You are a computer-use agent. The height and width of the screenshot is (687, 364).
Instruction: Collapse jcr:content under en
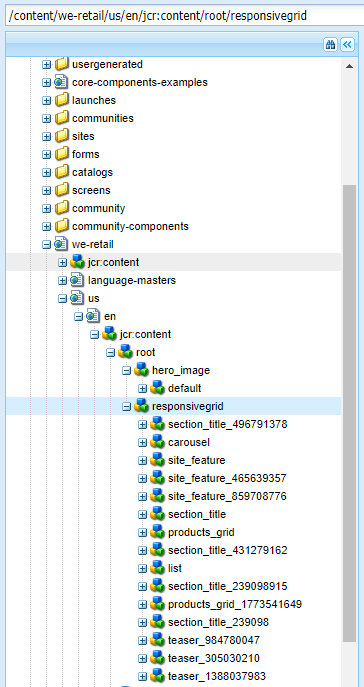[94, 334]
